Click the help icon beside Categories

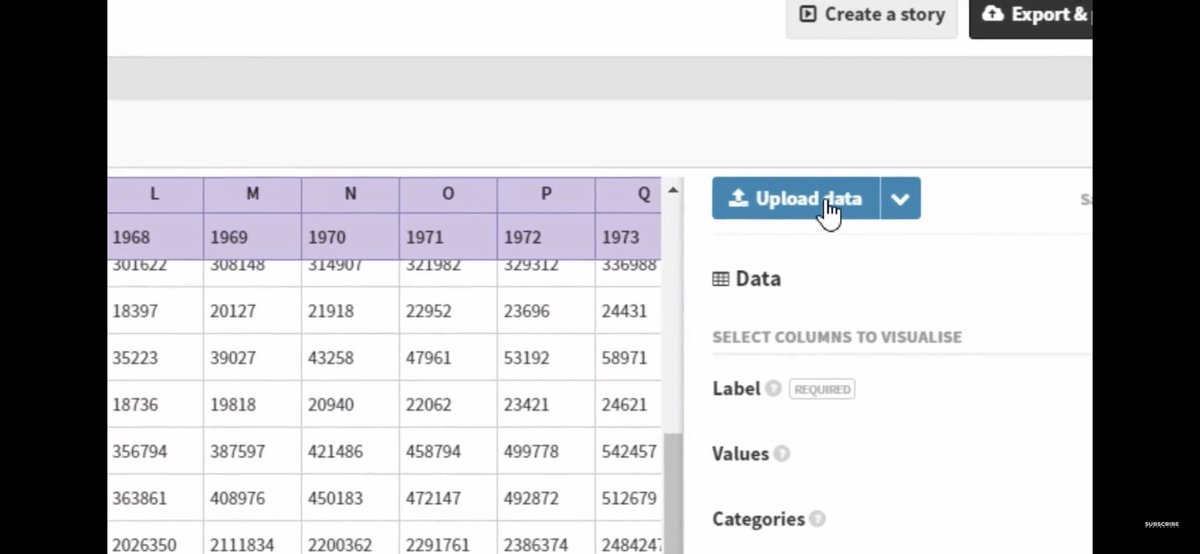tap(818, 519)
